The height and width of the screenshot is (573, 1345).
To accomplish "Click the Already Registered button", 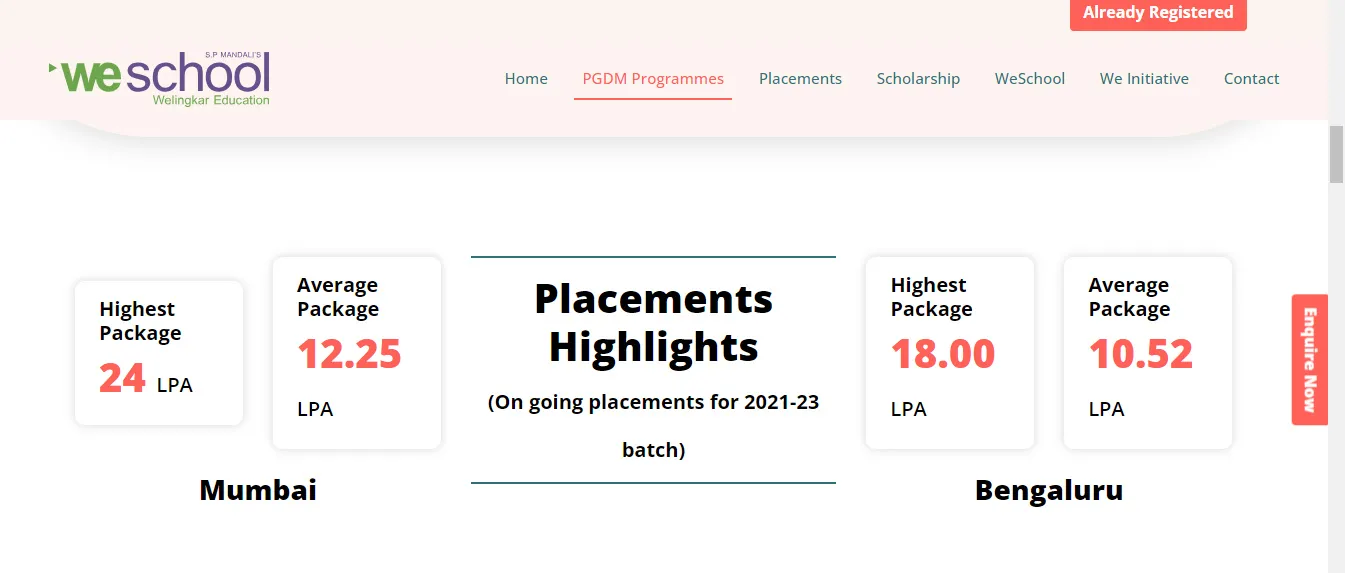I will pos(1158,14).
